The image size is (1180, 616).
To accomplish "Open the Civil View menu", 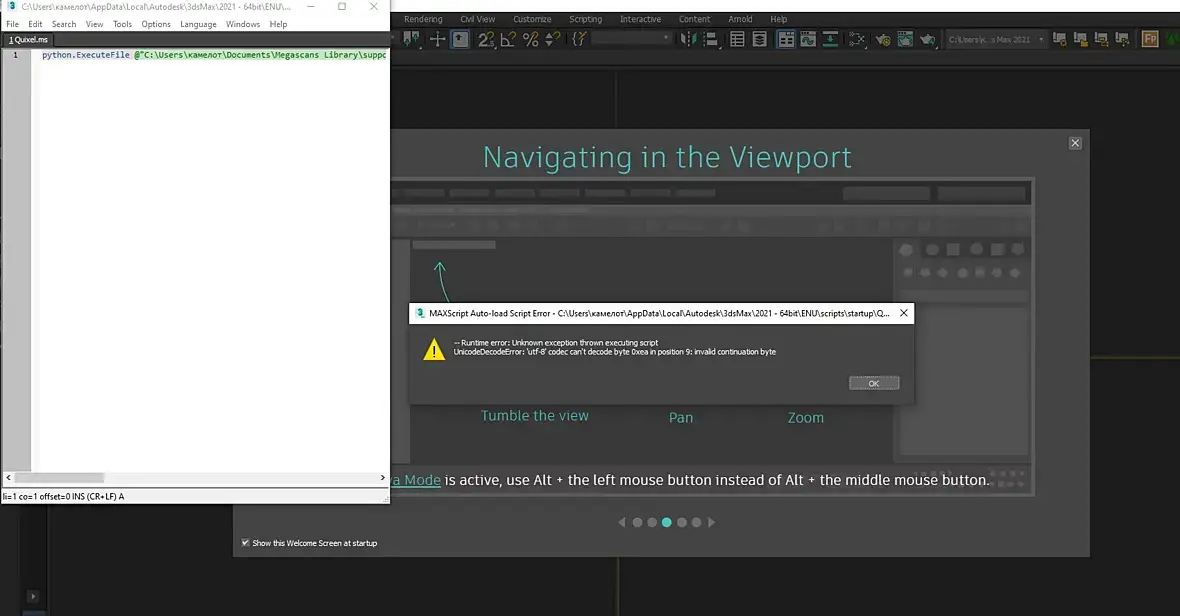I will [478, 19].
